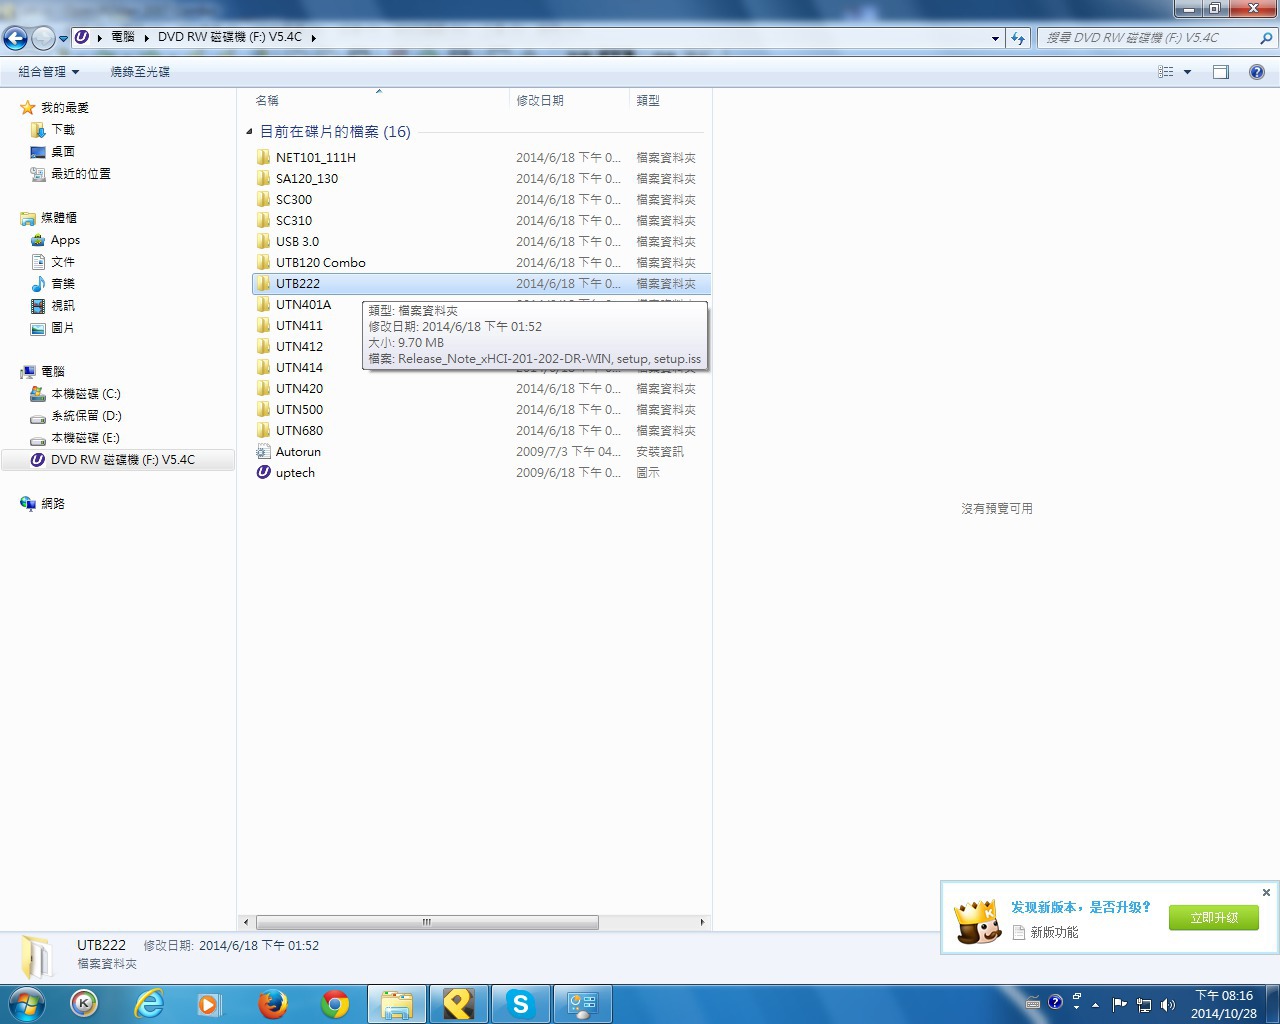Select the UTN414 folder
Viewport: 1280px width, 1024px height.
tap(299, 367)
